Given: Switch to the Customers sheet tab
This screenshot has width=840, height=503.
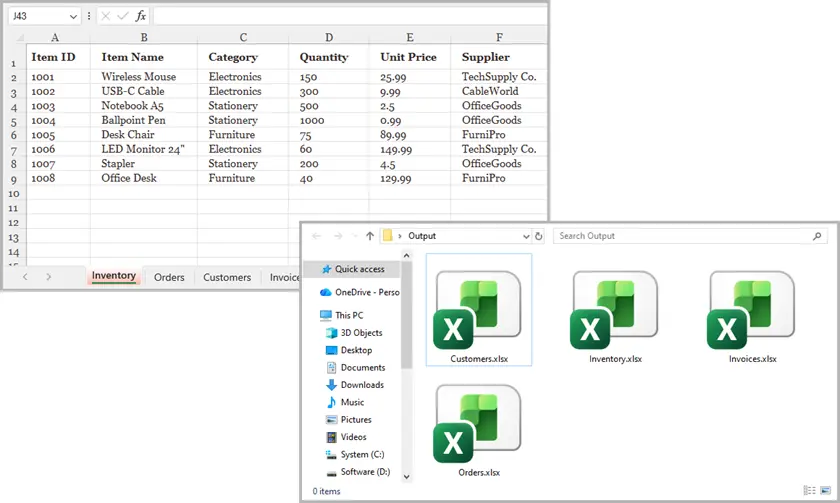Looking at the screenshot, I should pyautogui.click(x=227, y=277).
